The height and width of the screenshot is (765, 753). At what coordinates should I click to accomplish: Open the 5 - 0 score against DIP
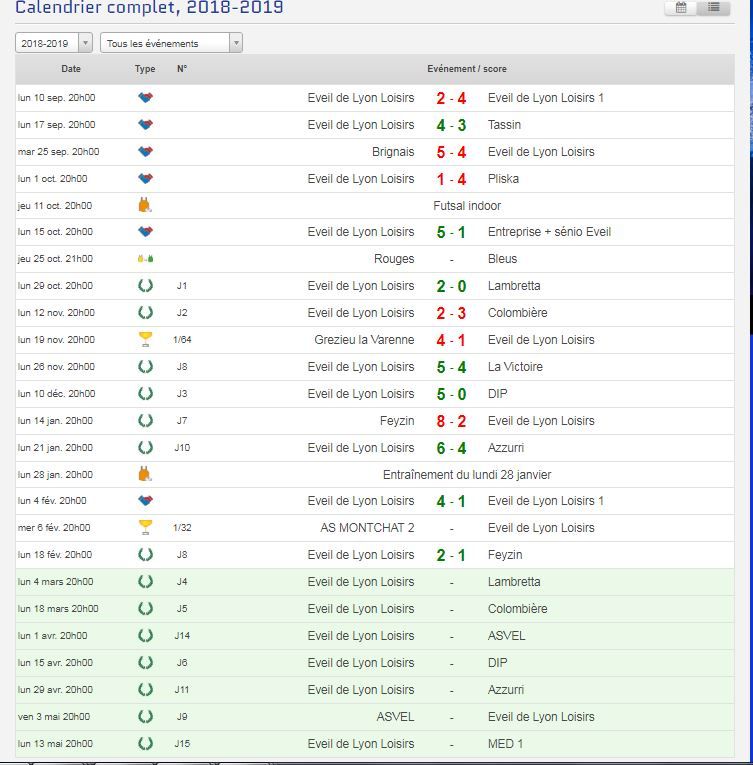[x=451, y=394]
